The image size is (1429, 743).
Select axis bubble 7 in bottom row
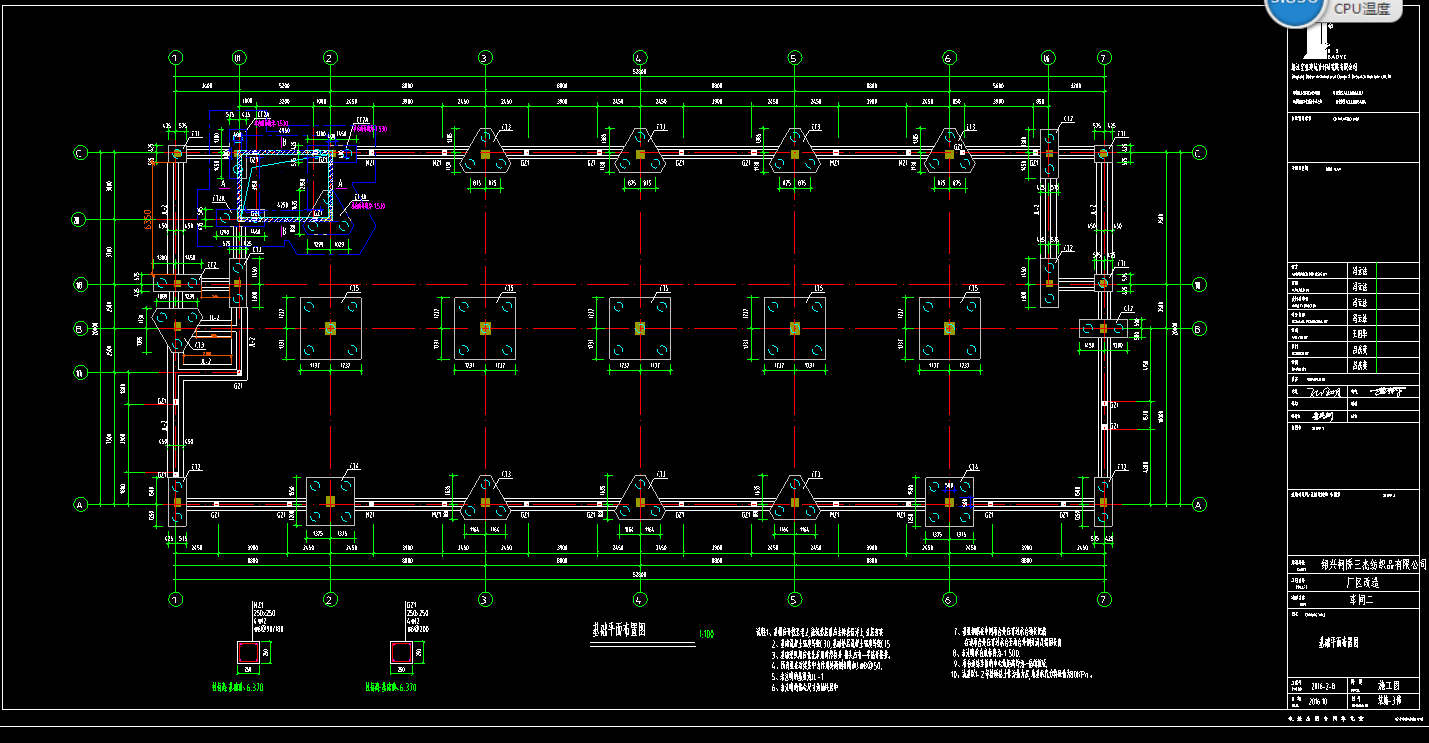pos(1104,600)
